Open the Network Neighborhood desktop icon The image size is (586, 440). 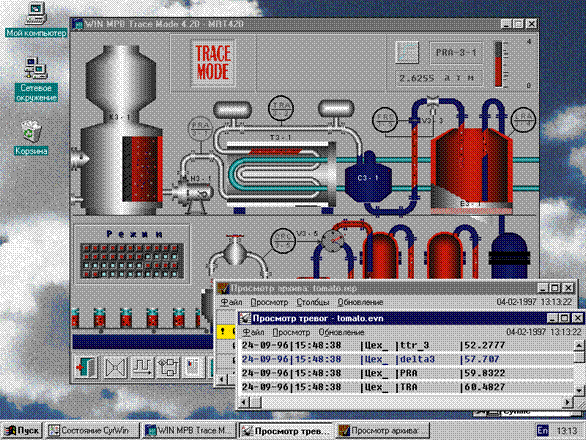tap(36, 79)
